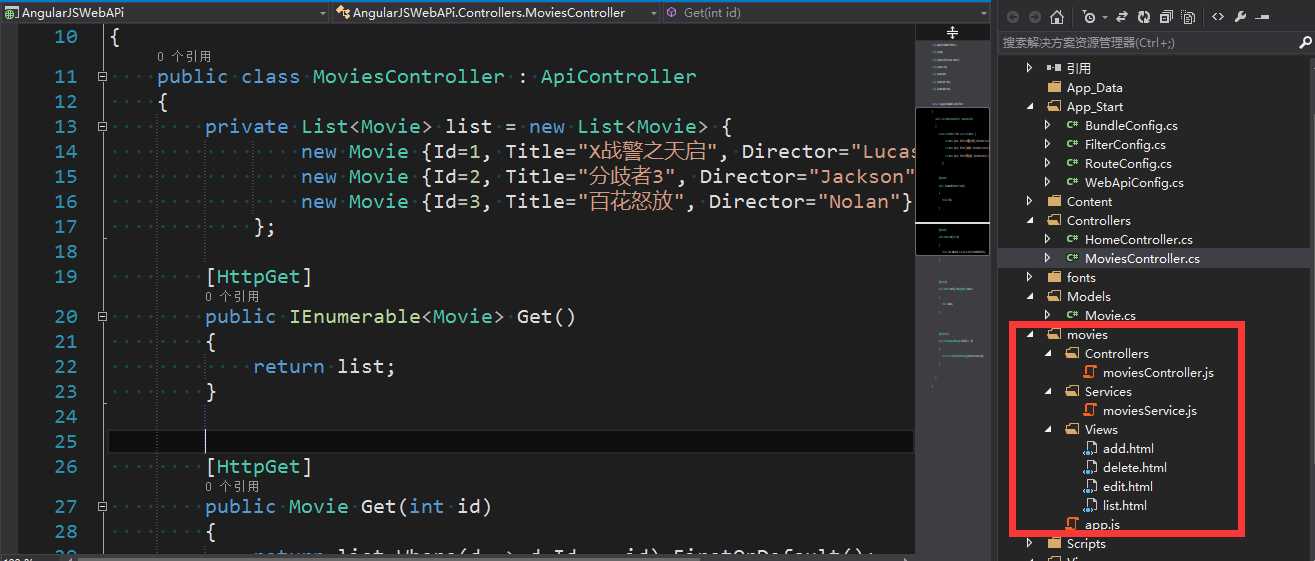Click the Home icon in Solution Explorer toolbar
Image resolution: width=1315 pixels, height=561 pixels.
tap(1058, 17)
